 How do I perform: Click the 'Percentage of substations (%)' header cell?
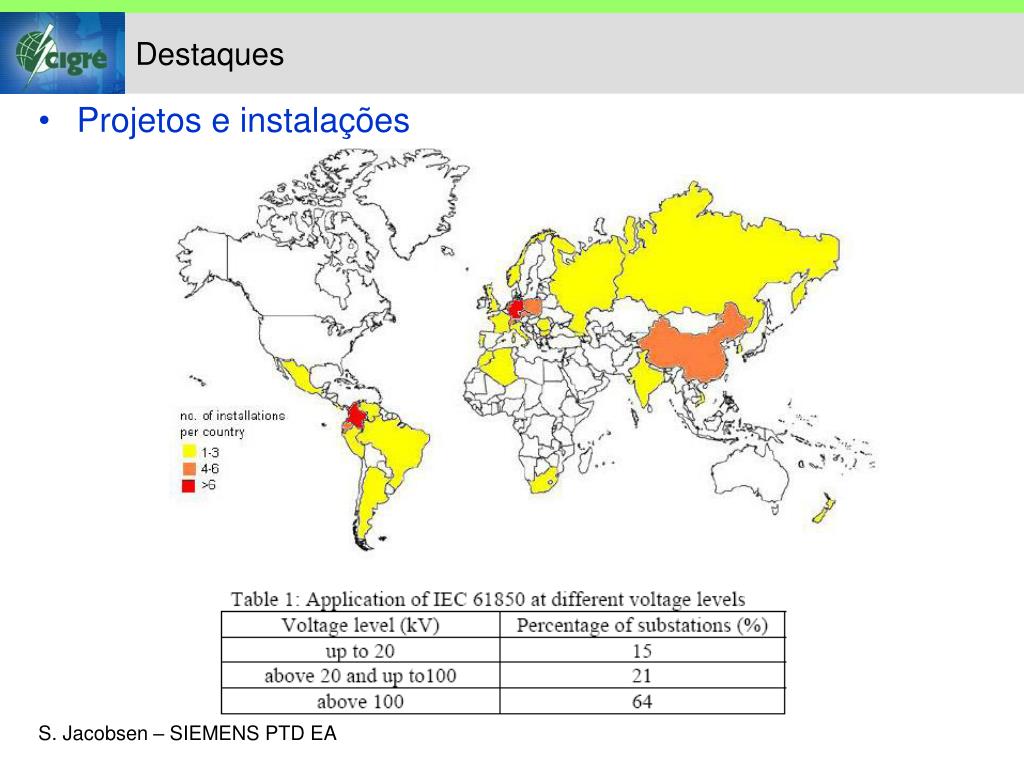642,625
